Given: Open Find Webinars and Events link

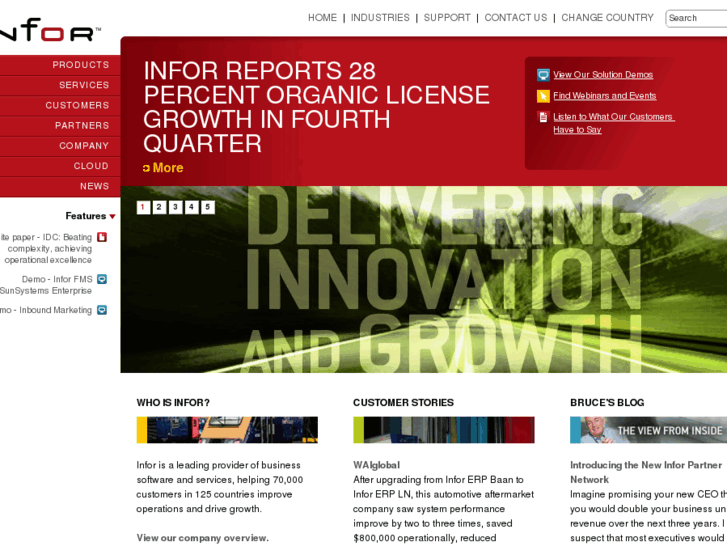Looking at the screenshot, I should tap(605, 96).
